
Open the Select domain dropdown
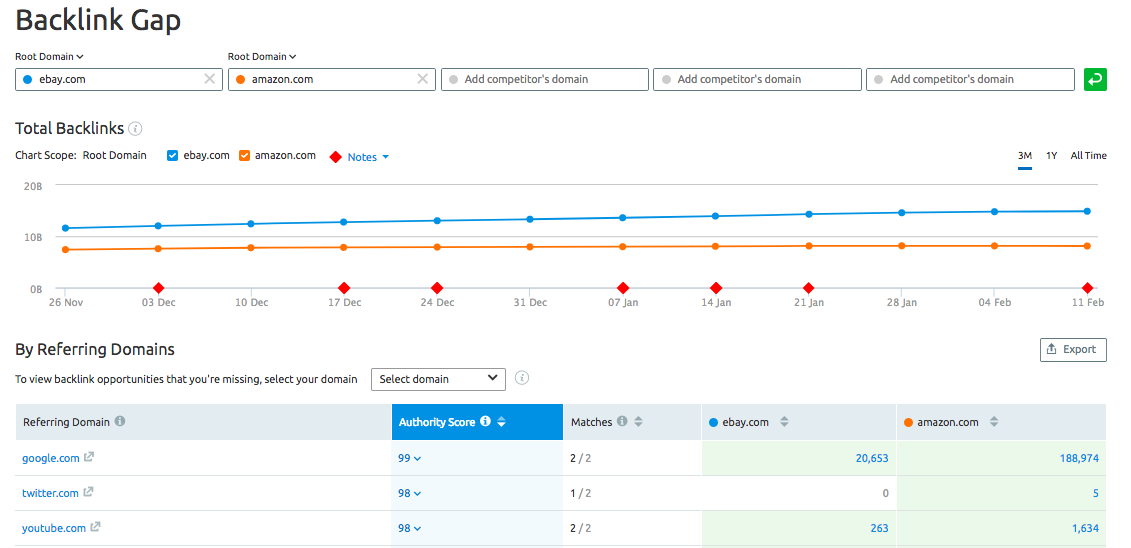coord(438,379)
